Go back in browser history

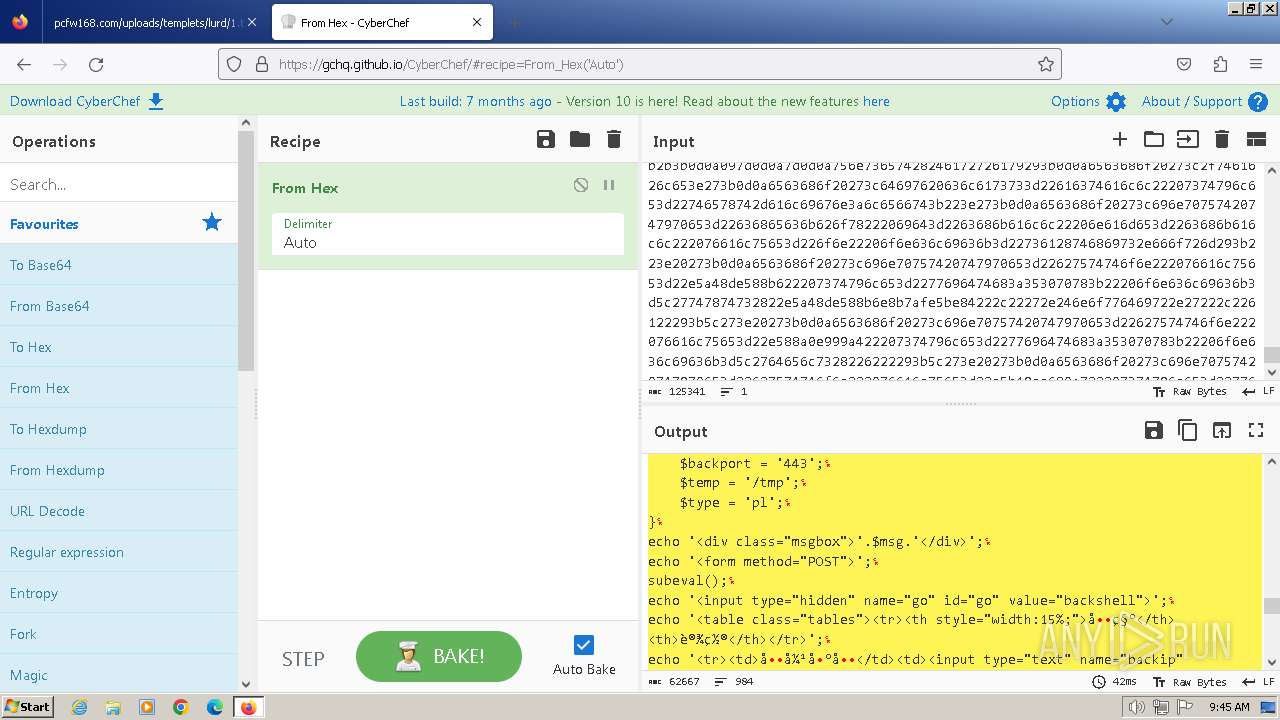(24, 64)
